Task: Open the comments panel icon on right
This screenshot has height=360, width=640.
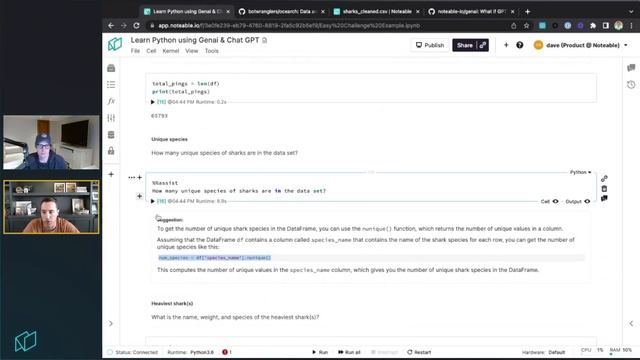Action: (631, 68)
